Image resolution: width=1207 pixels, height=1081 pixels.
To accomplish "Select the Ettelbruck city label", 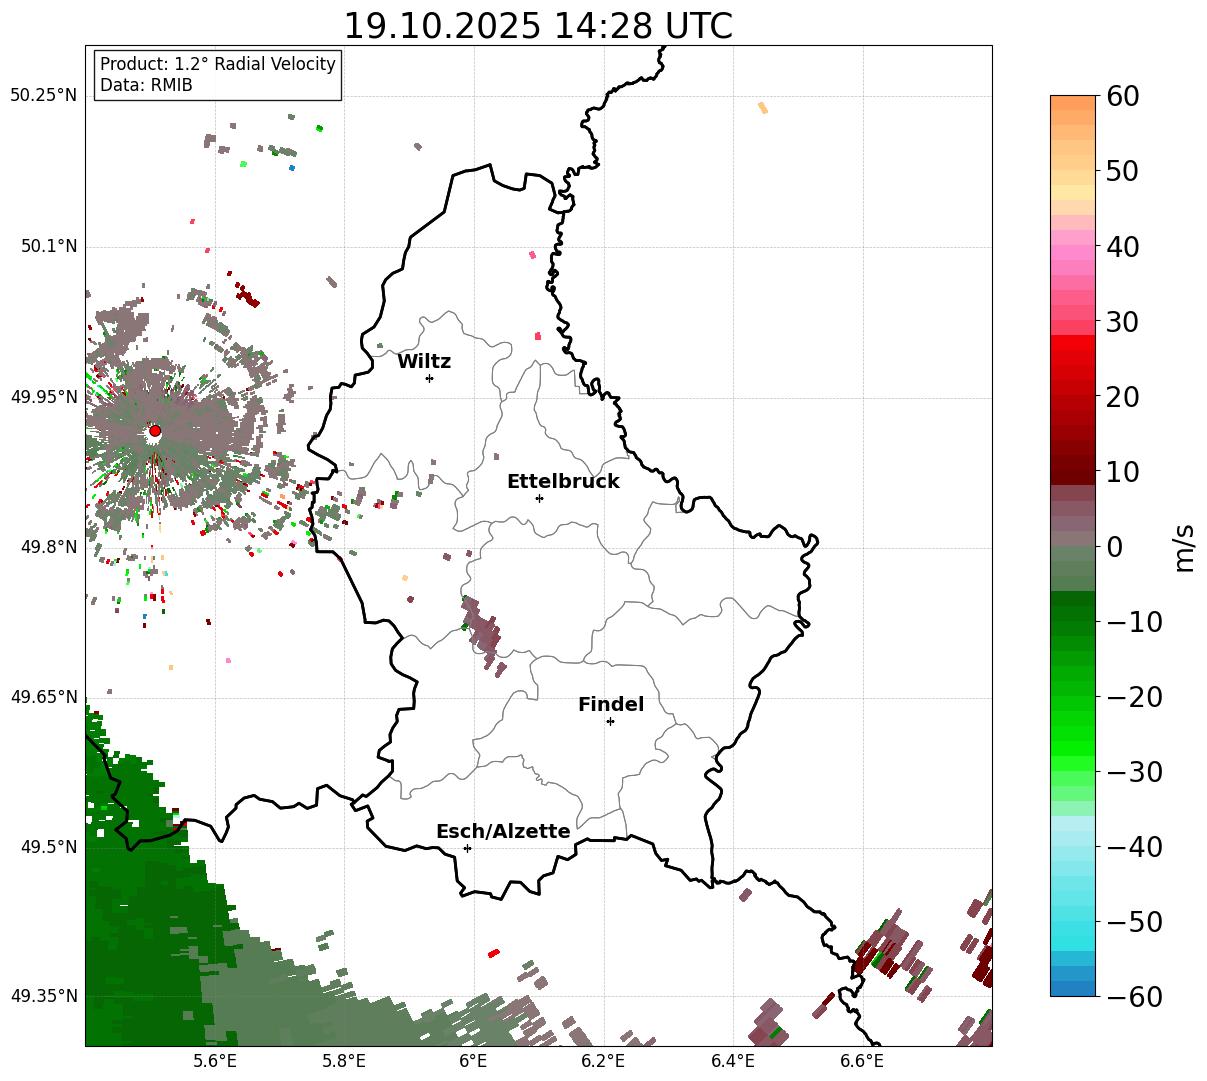I will pos(563,482).
